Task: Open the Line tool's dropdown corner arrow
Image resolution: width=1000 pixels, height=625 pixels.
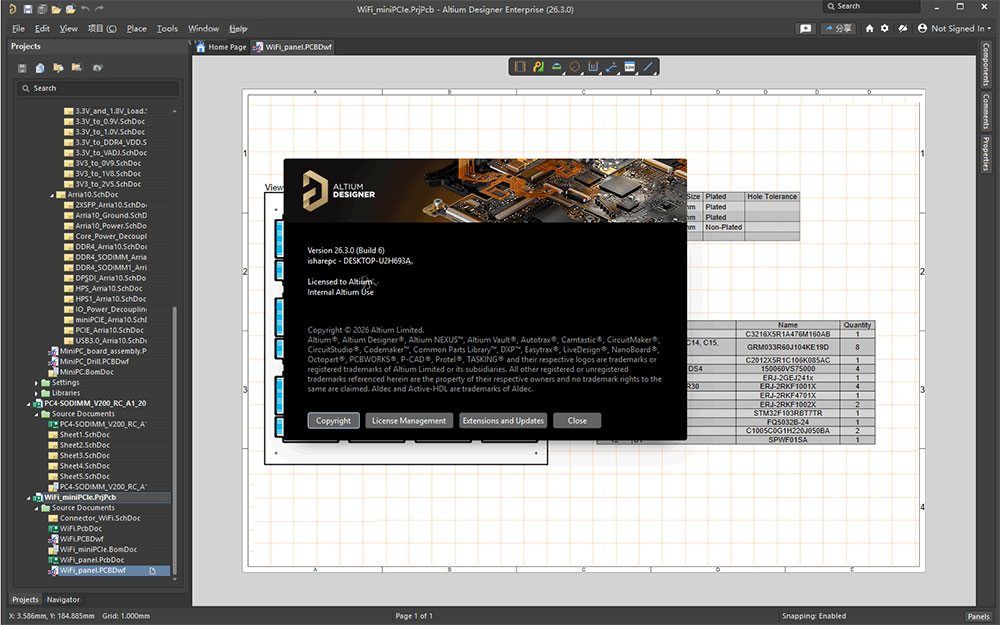Action: click(x=655, y=74)
